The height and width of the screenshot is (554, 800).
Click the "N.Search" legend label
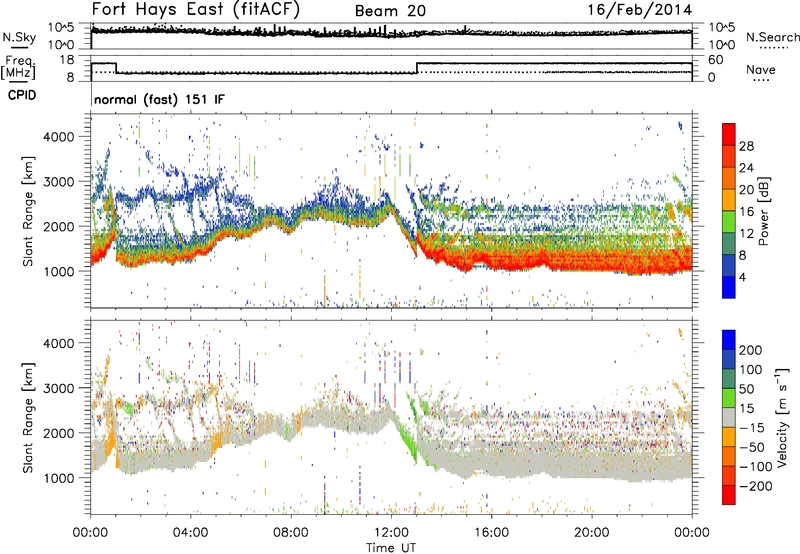click(x=772, y=37)
